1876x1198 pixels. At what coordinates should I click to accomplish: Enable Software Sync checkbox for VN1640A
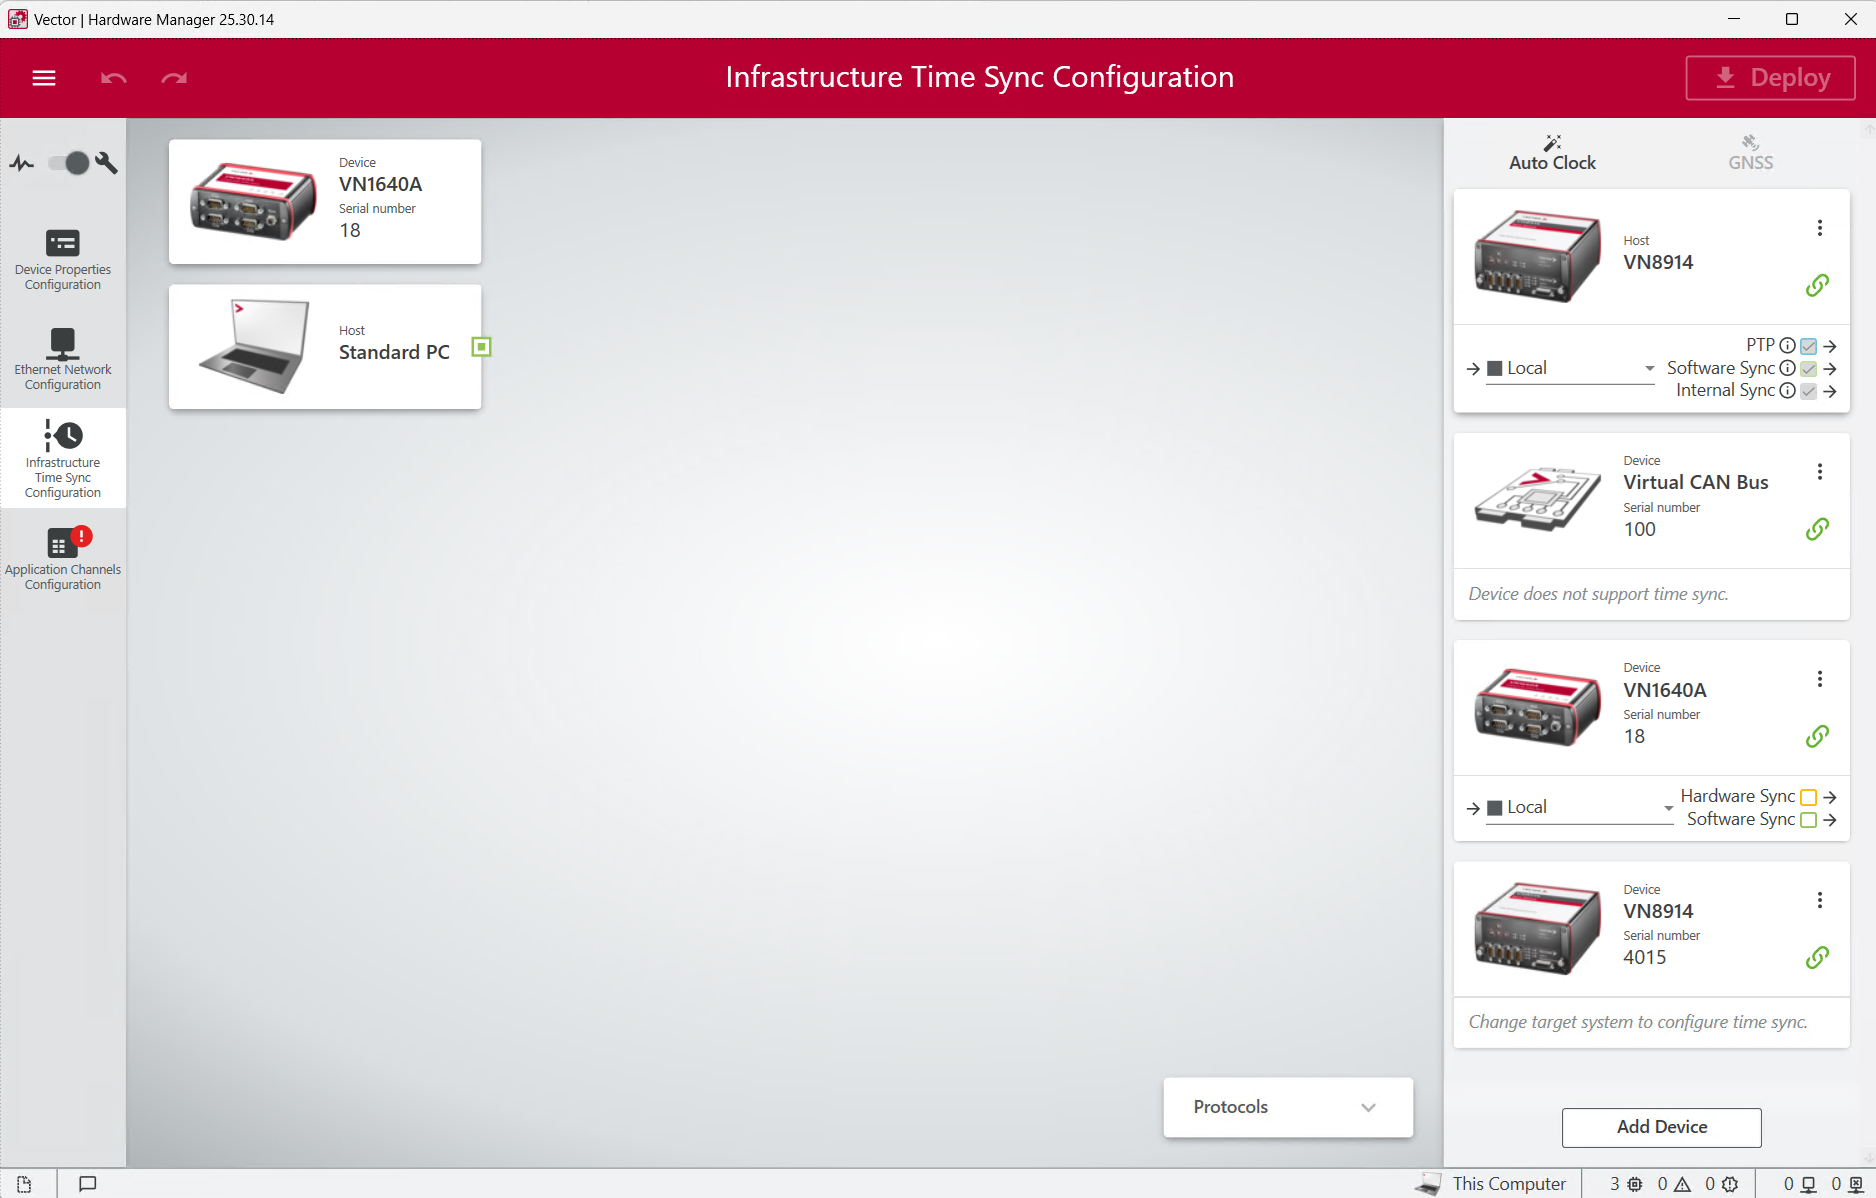(x=1808, y=820)
